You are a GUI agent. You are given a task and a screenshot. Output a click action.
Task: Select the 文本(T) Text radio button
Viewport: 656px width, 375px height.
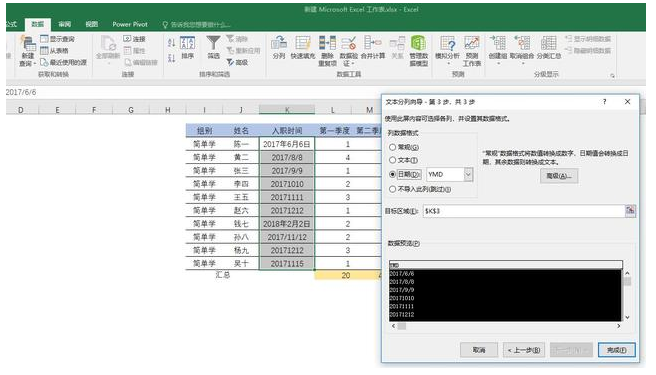coord(392,160)
